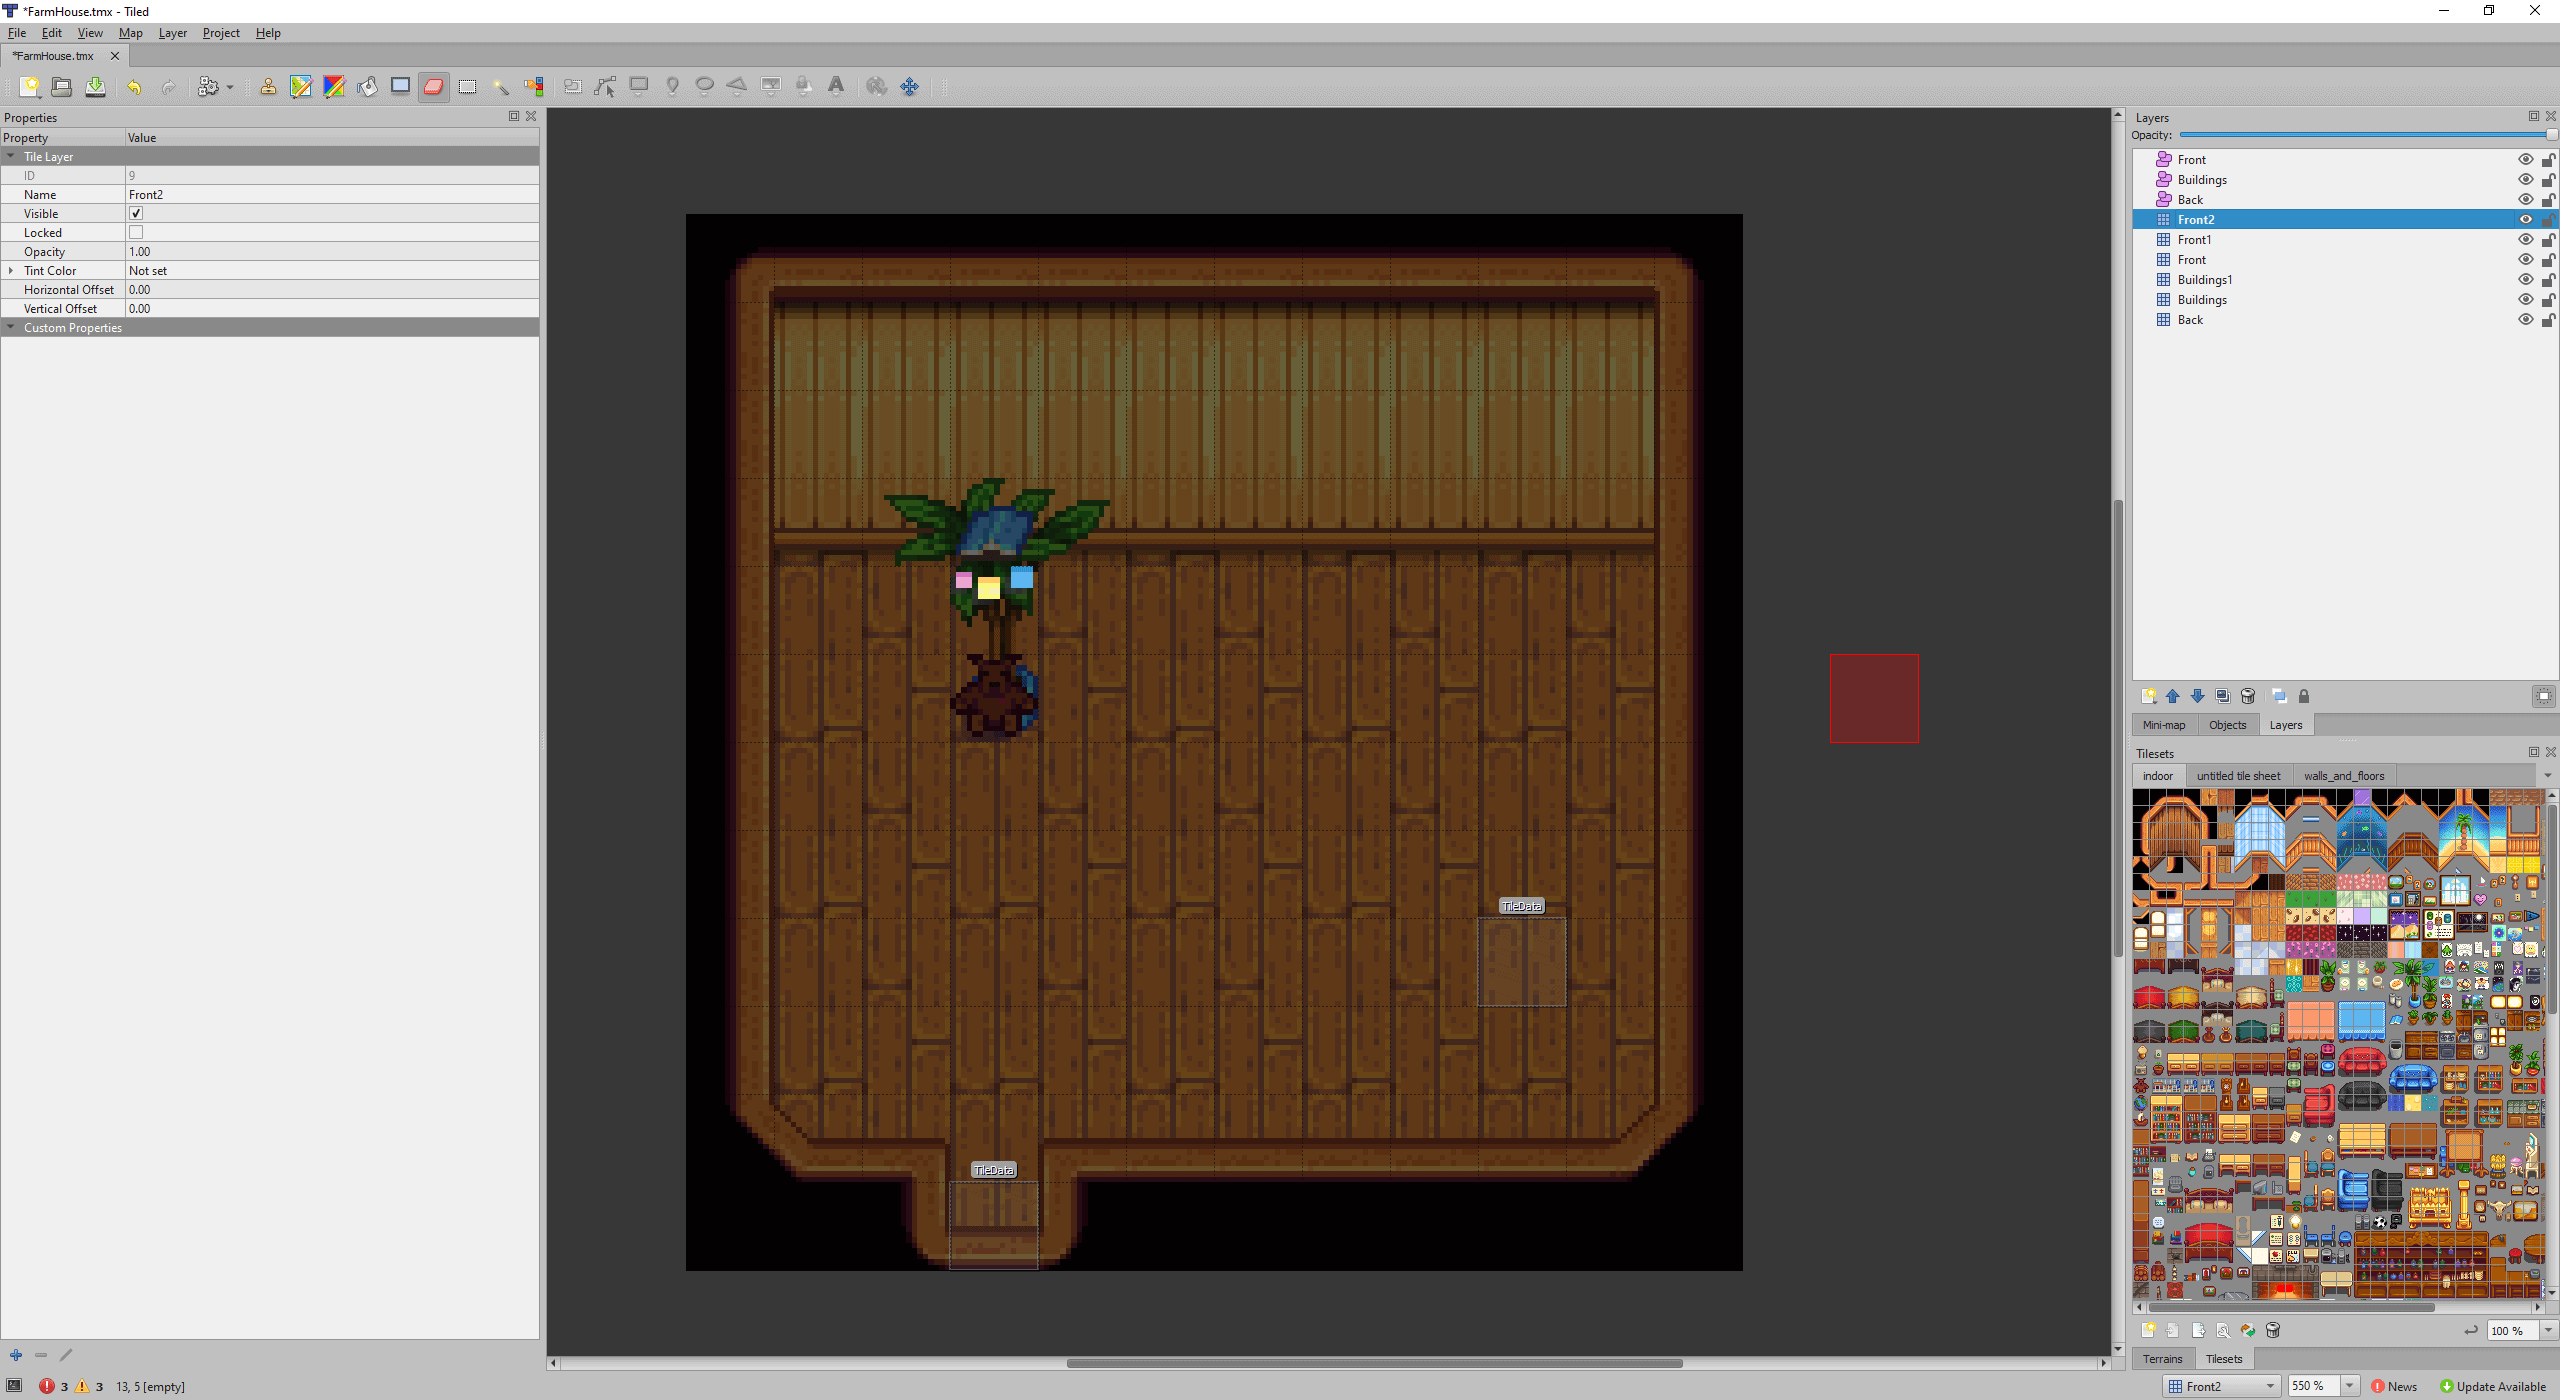Screen dimensions: 2560x1400
Task: Select the Stamp Brush tool
Action: (x=268, y=87)
